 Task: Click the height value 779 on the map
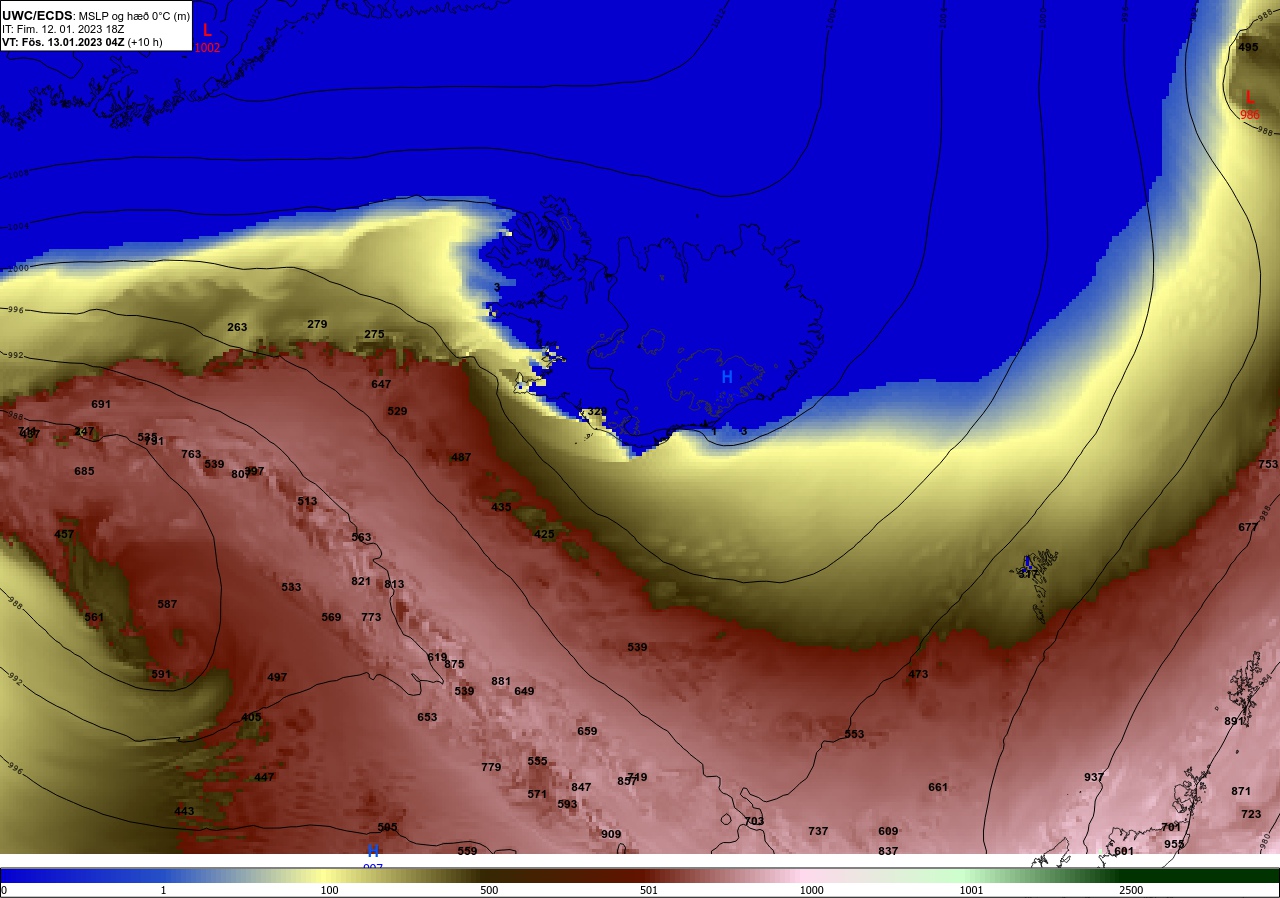[491, 768]
